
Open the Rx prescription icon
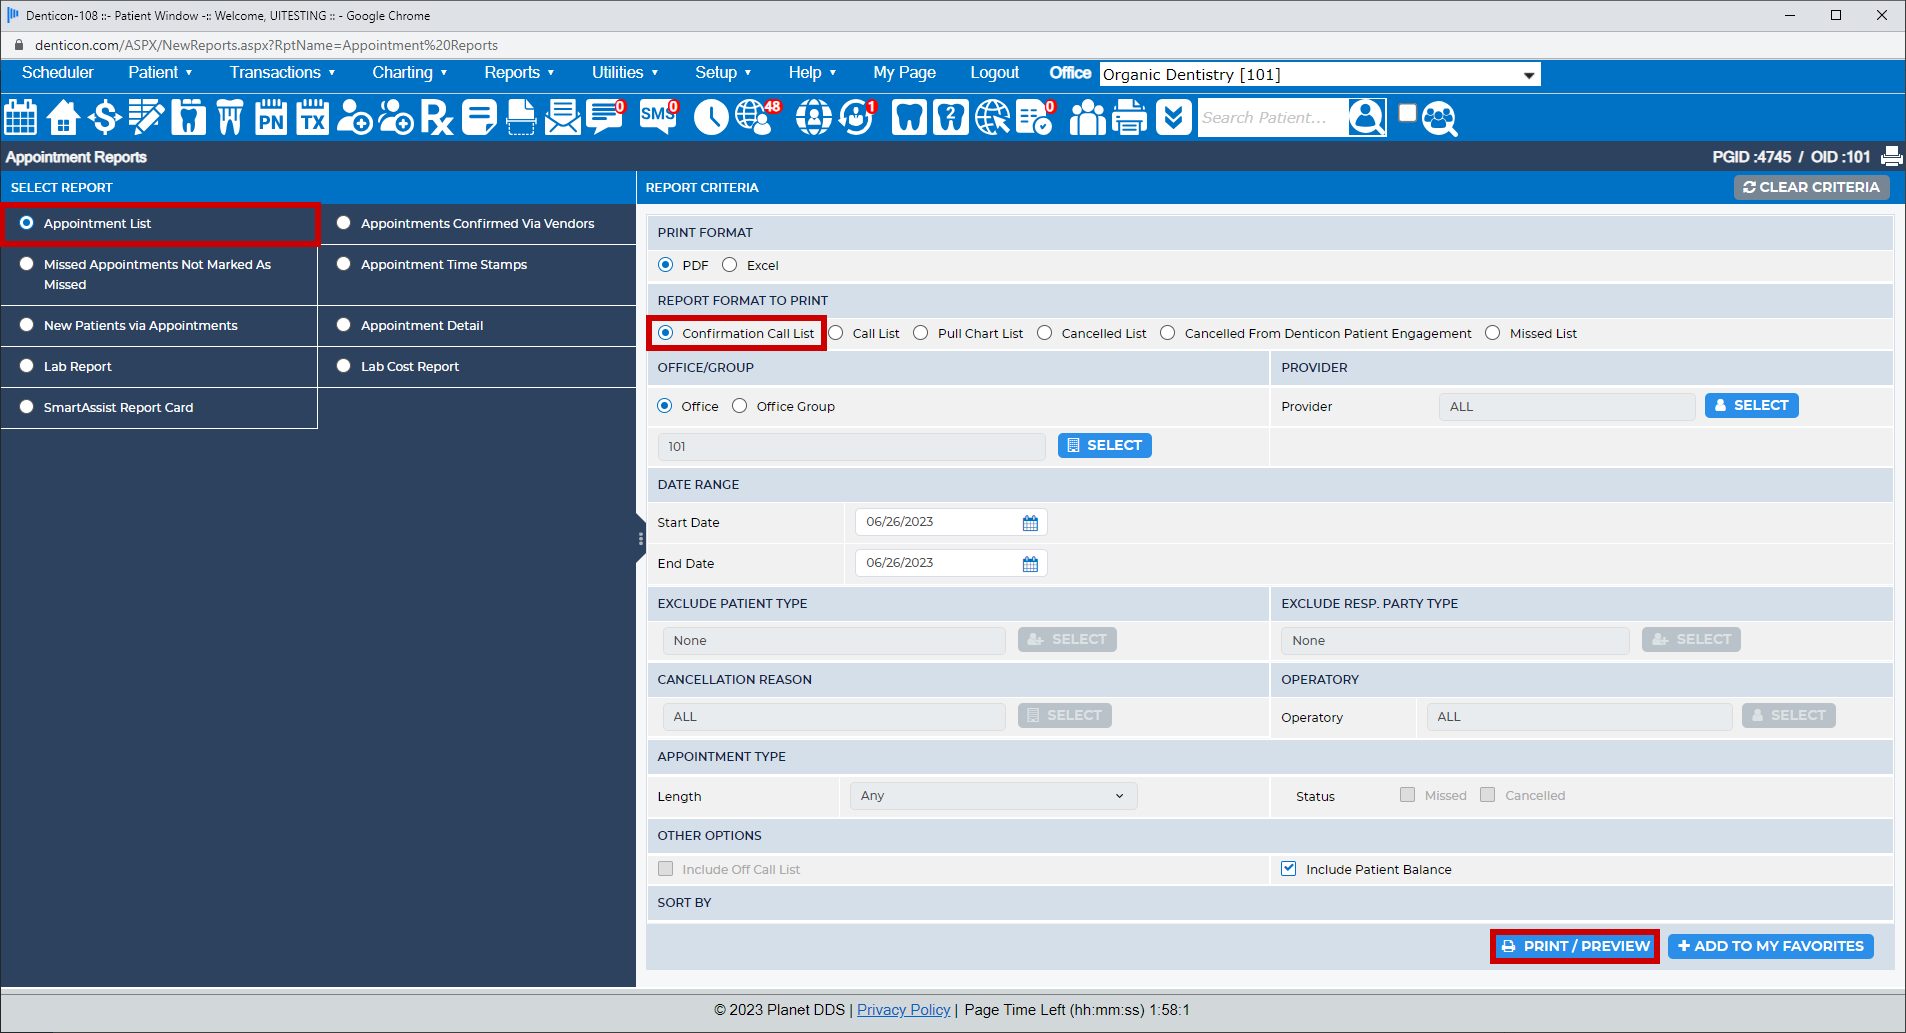point(436,117)
